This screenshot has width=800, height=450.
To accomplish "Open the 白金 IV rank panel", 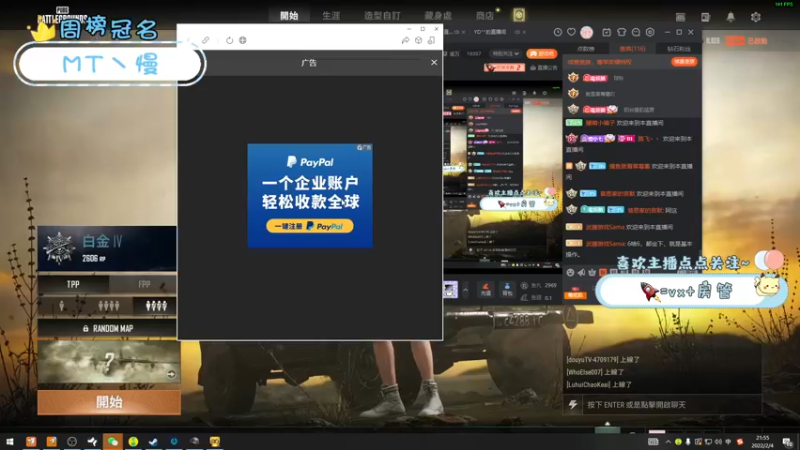I will click(107, 248).
